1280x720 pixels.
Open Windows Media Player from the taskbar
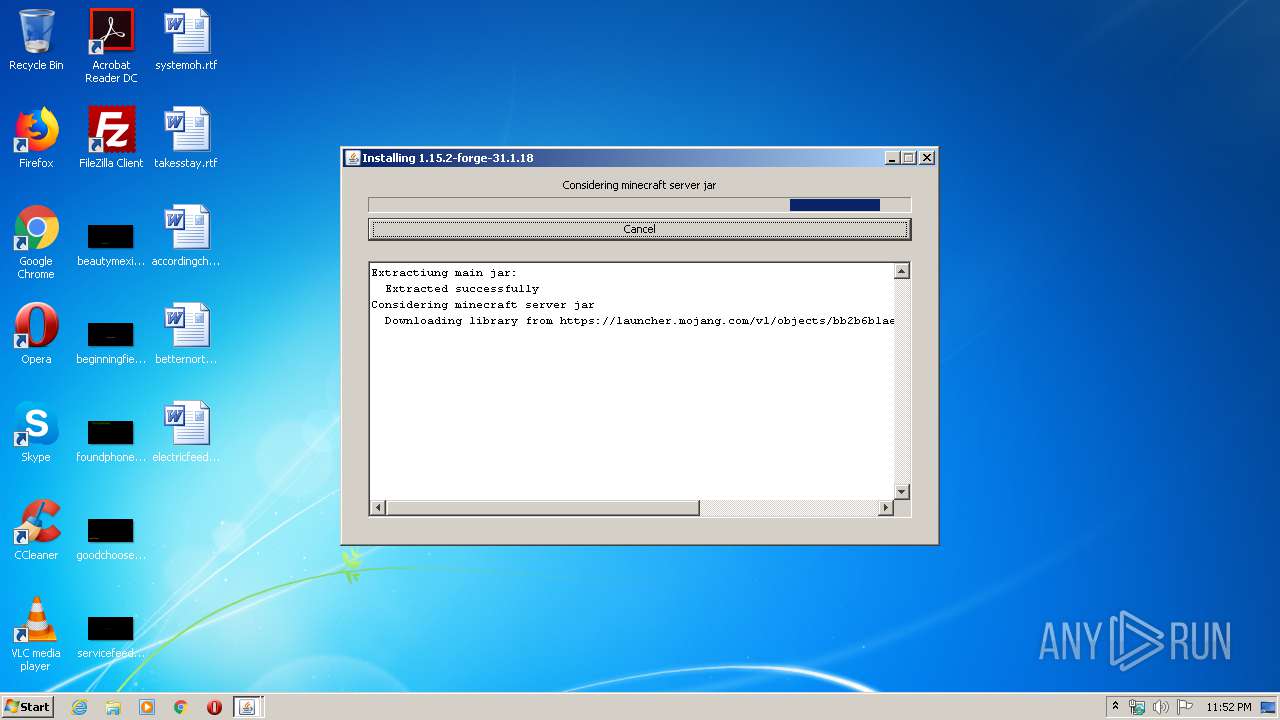[x=147, y=707]
